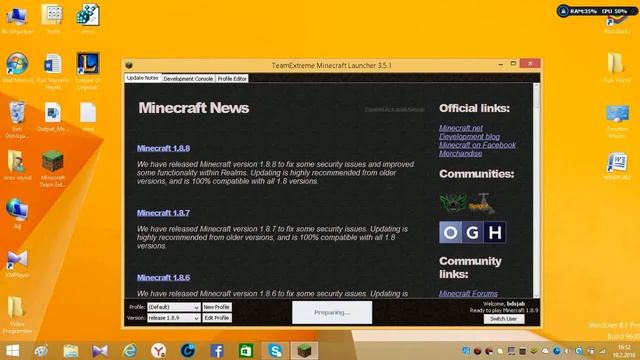This screenshot has height=360, width=640.
Task: Click the green creeper community logo
Action: tap(453, 202)
